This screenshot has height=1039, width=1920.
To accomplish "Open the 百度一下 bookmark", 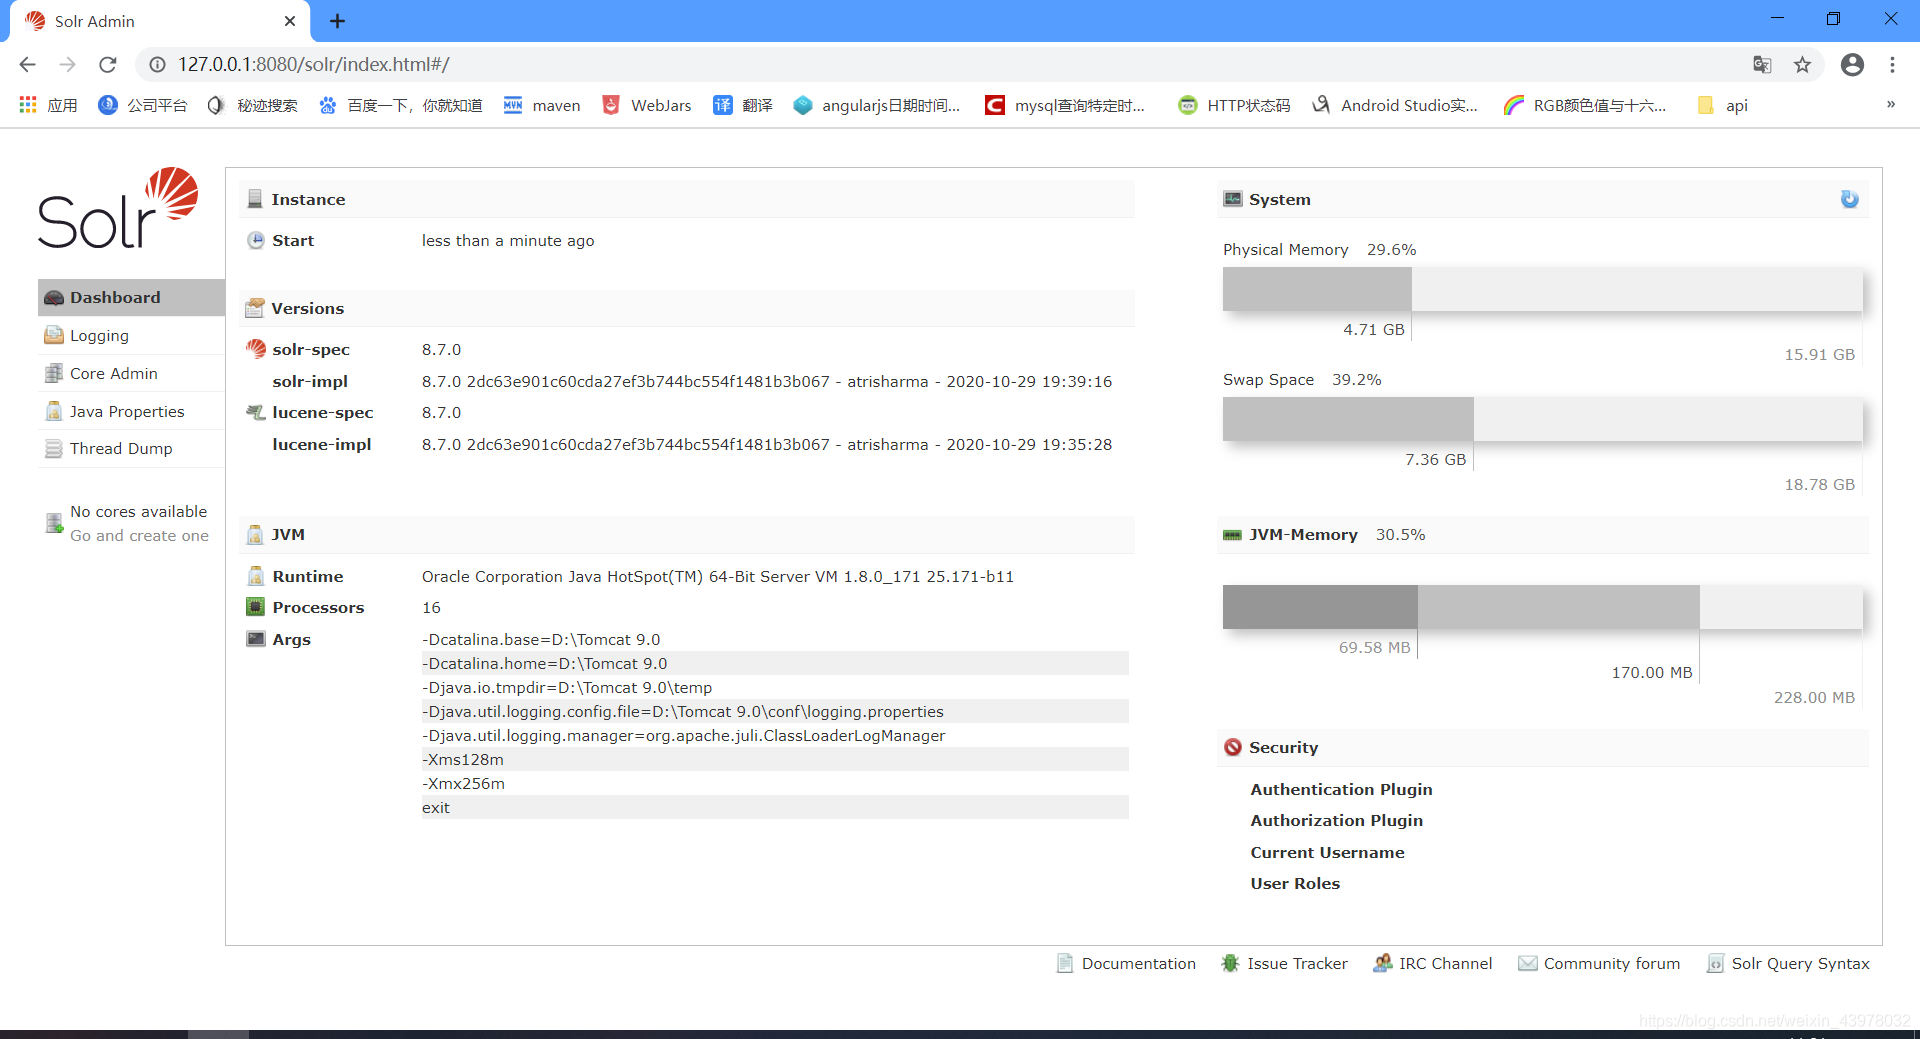I will point(400,105).
